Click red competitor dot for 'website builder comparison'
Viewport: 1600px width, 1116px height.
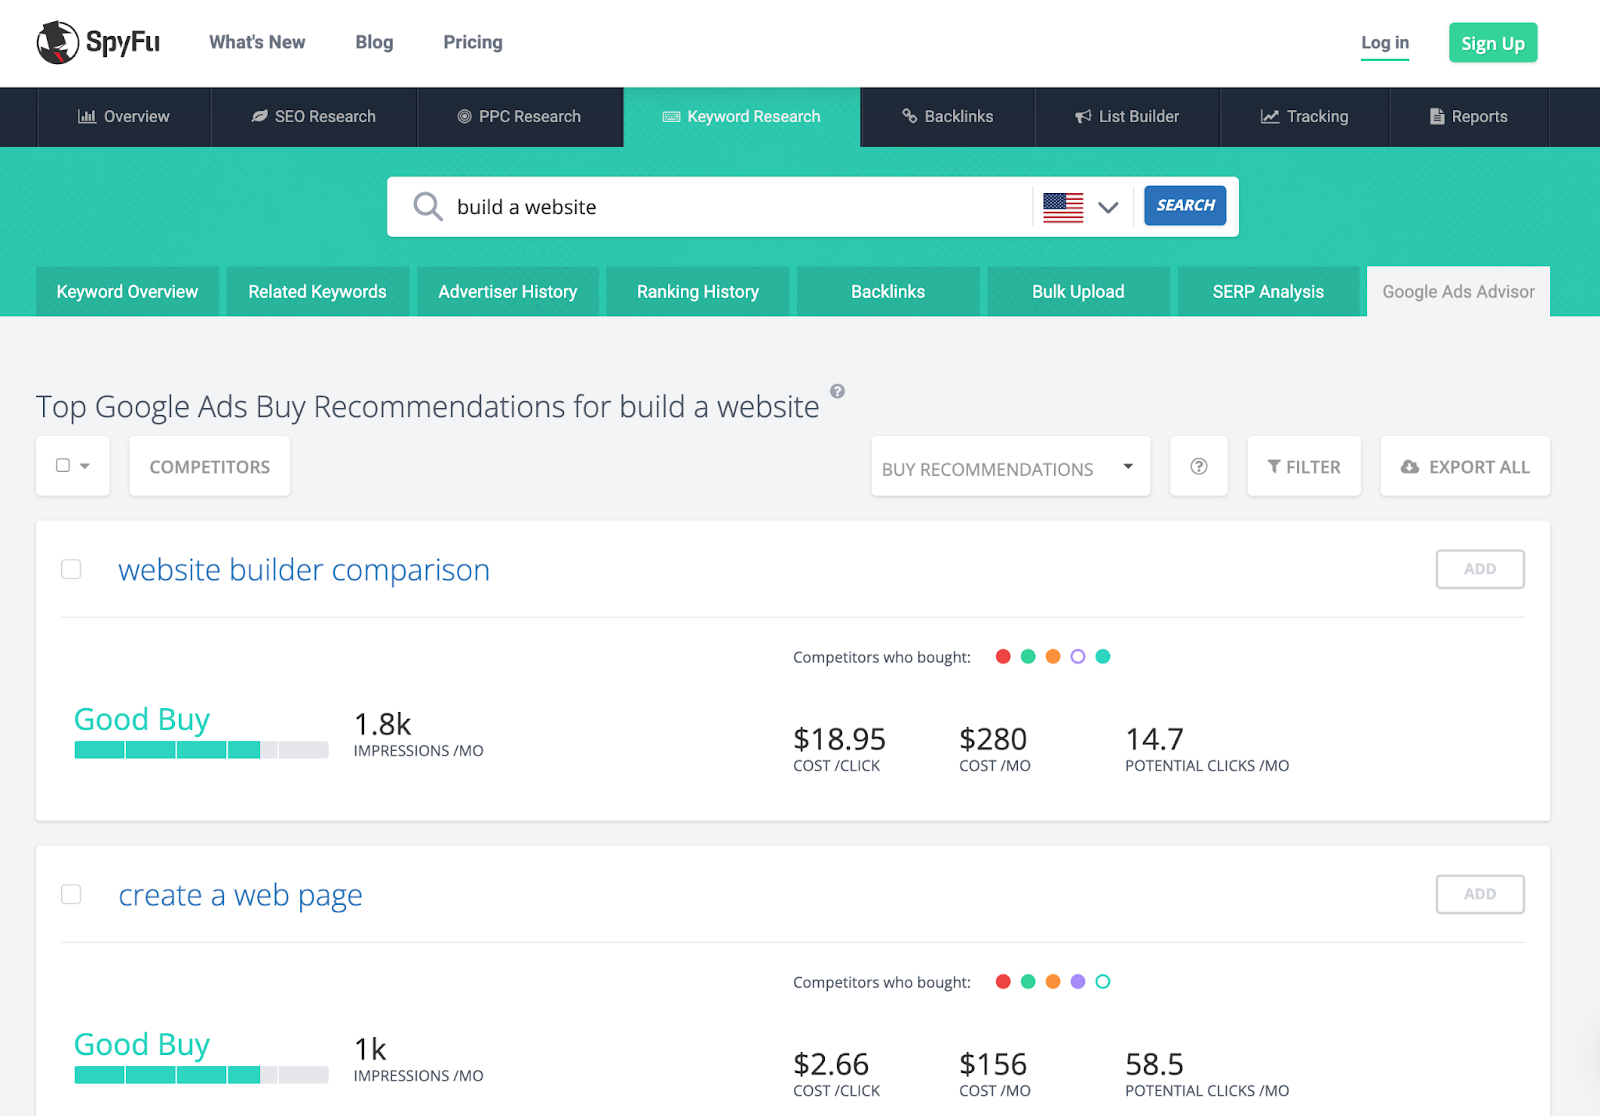[1003, 656]
